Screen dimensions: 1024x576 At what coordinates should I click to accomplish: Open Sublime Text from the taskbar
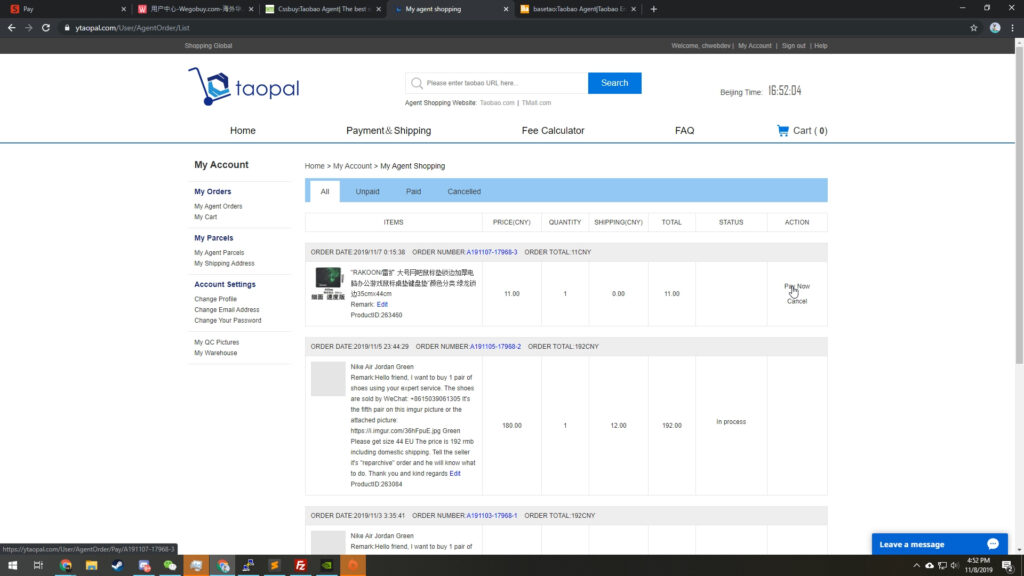(274, 566)
